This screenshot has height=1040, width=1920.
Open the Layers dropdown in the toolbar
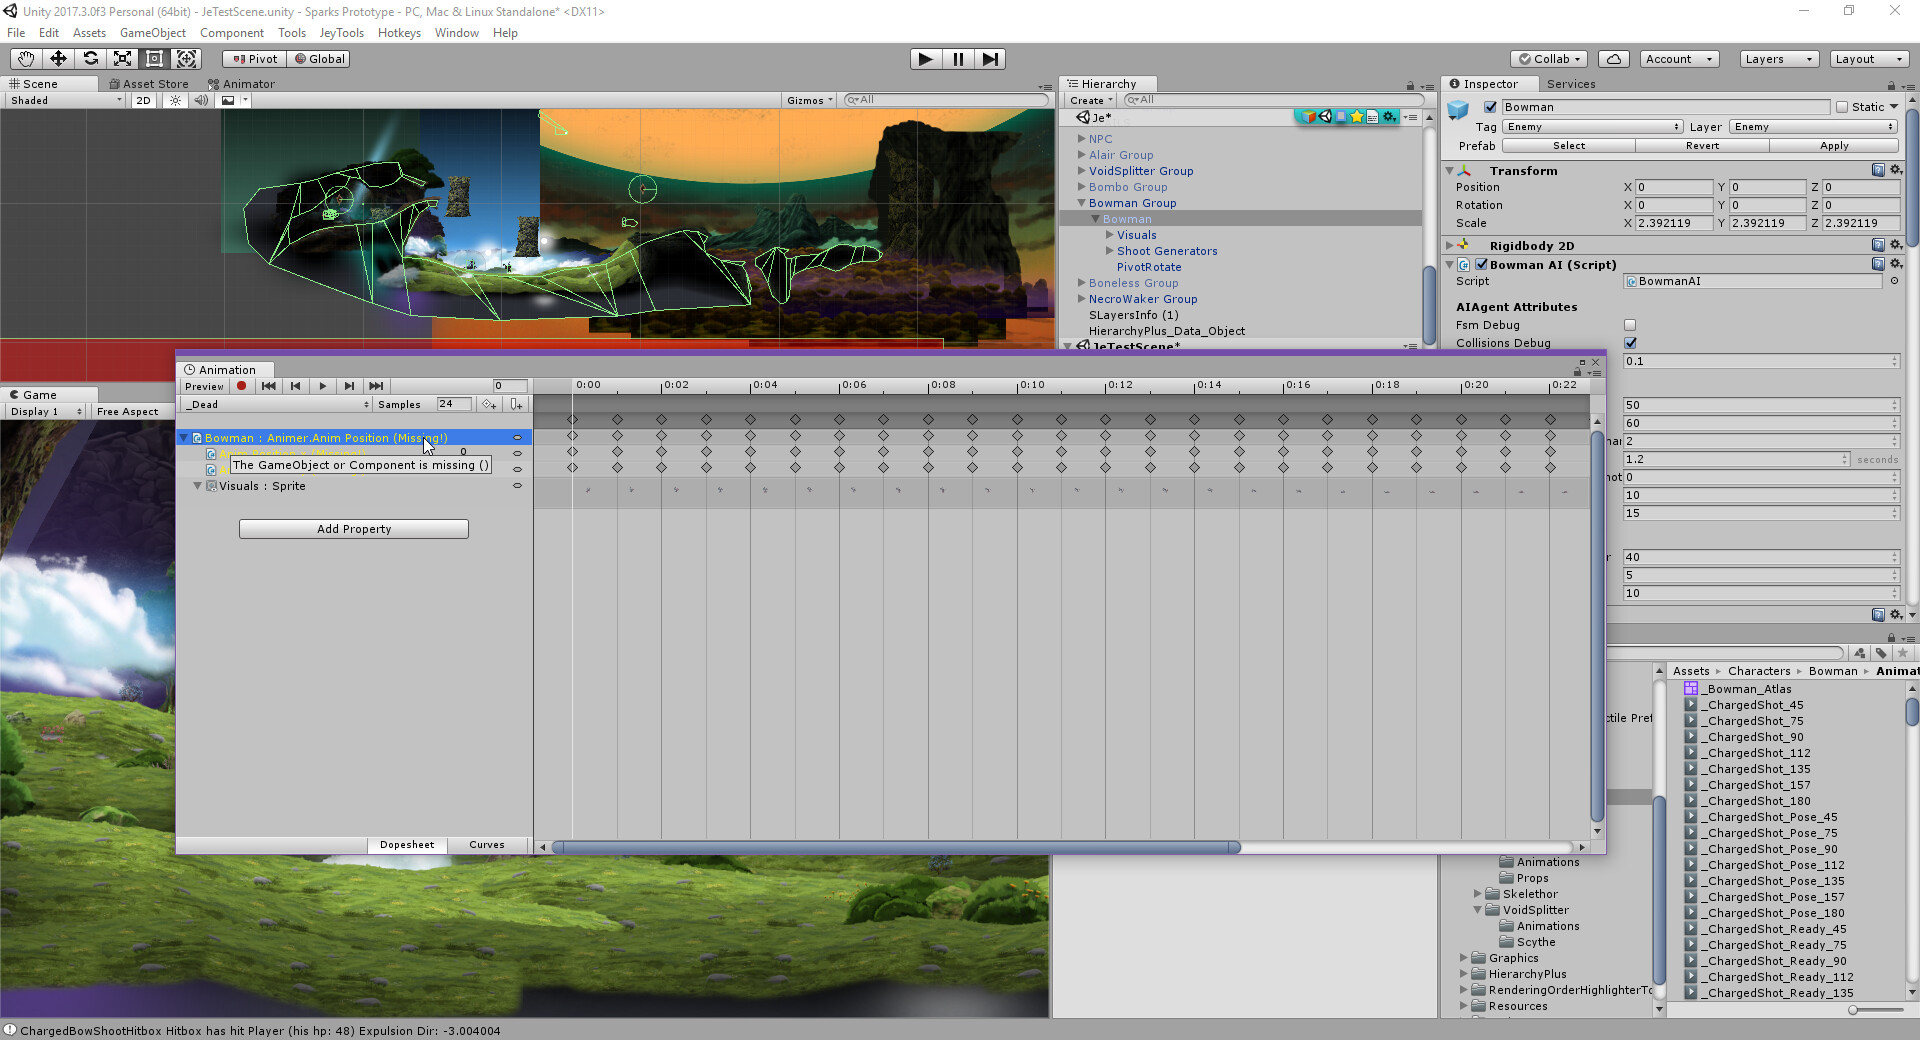tap(1777, 59)
